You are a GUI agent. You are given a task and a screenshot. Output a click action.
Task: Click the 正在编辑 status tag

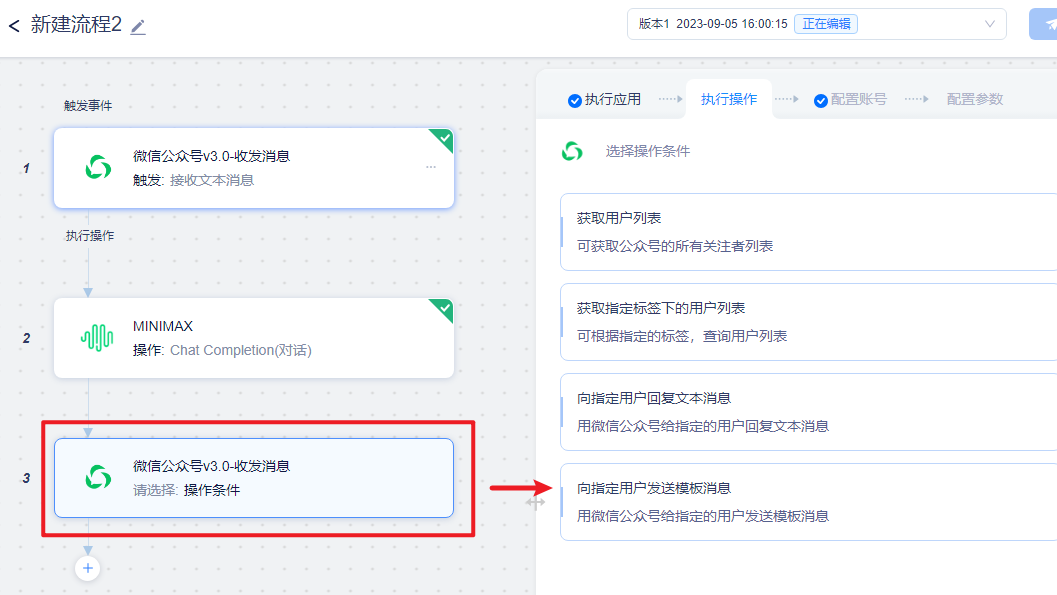826,24
